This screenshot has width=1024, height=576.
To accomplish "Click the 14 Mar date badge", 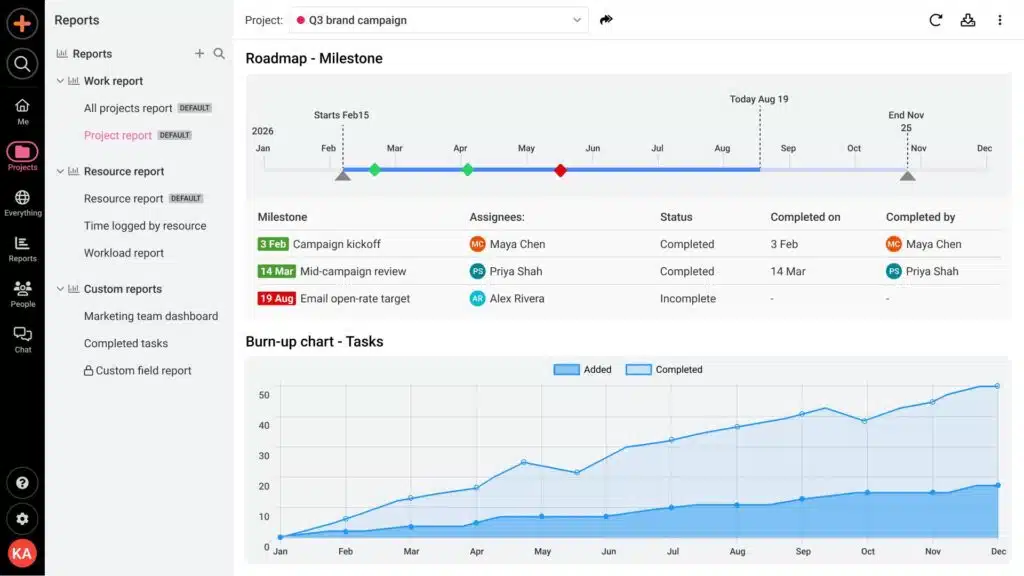I will [276, 271].
